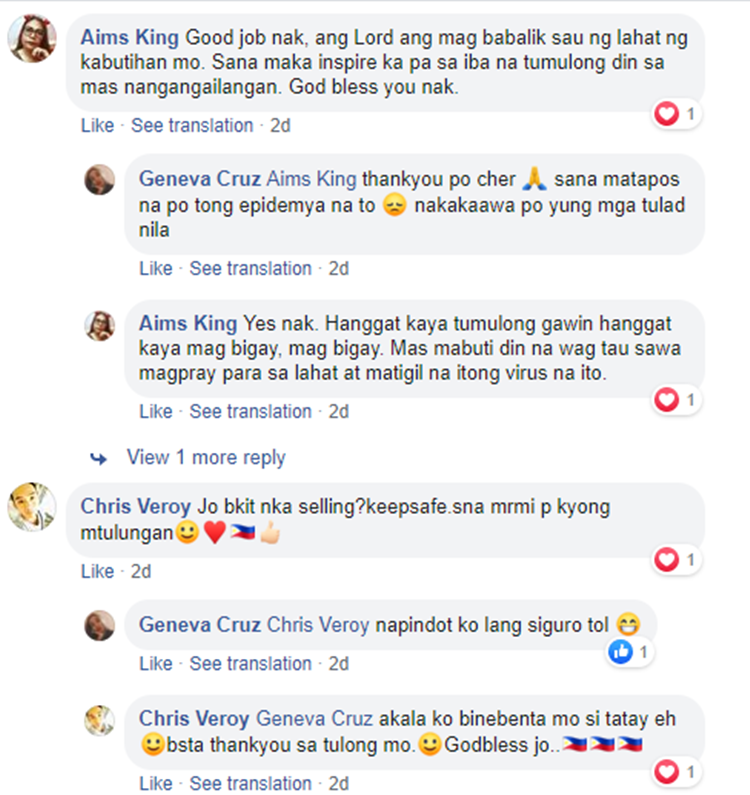
Task: See translation of Aims King's top comment
Action: click(x=192, y=125)
